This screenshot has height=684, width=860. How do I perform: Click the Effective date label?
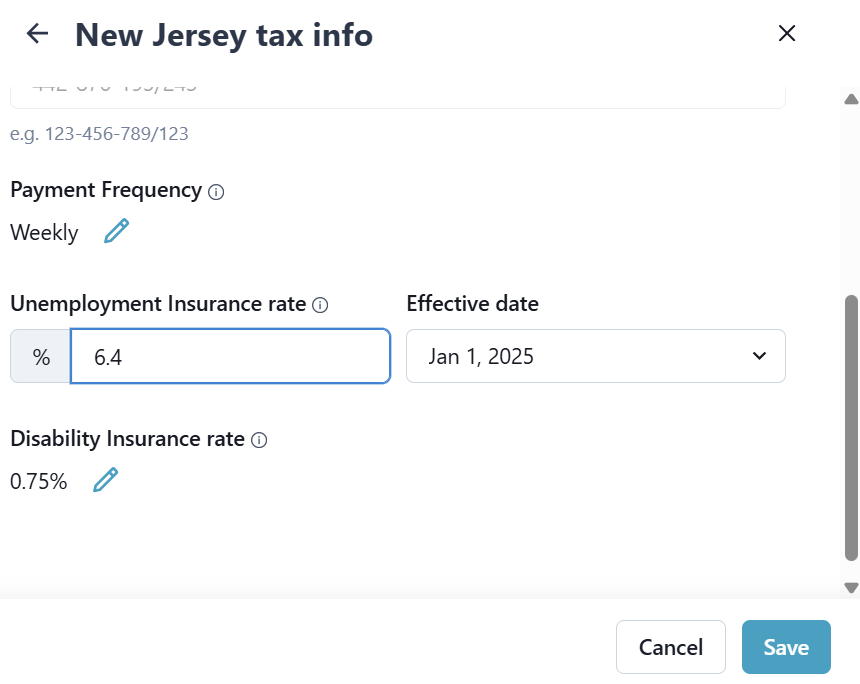click(472, 304)
